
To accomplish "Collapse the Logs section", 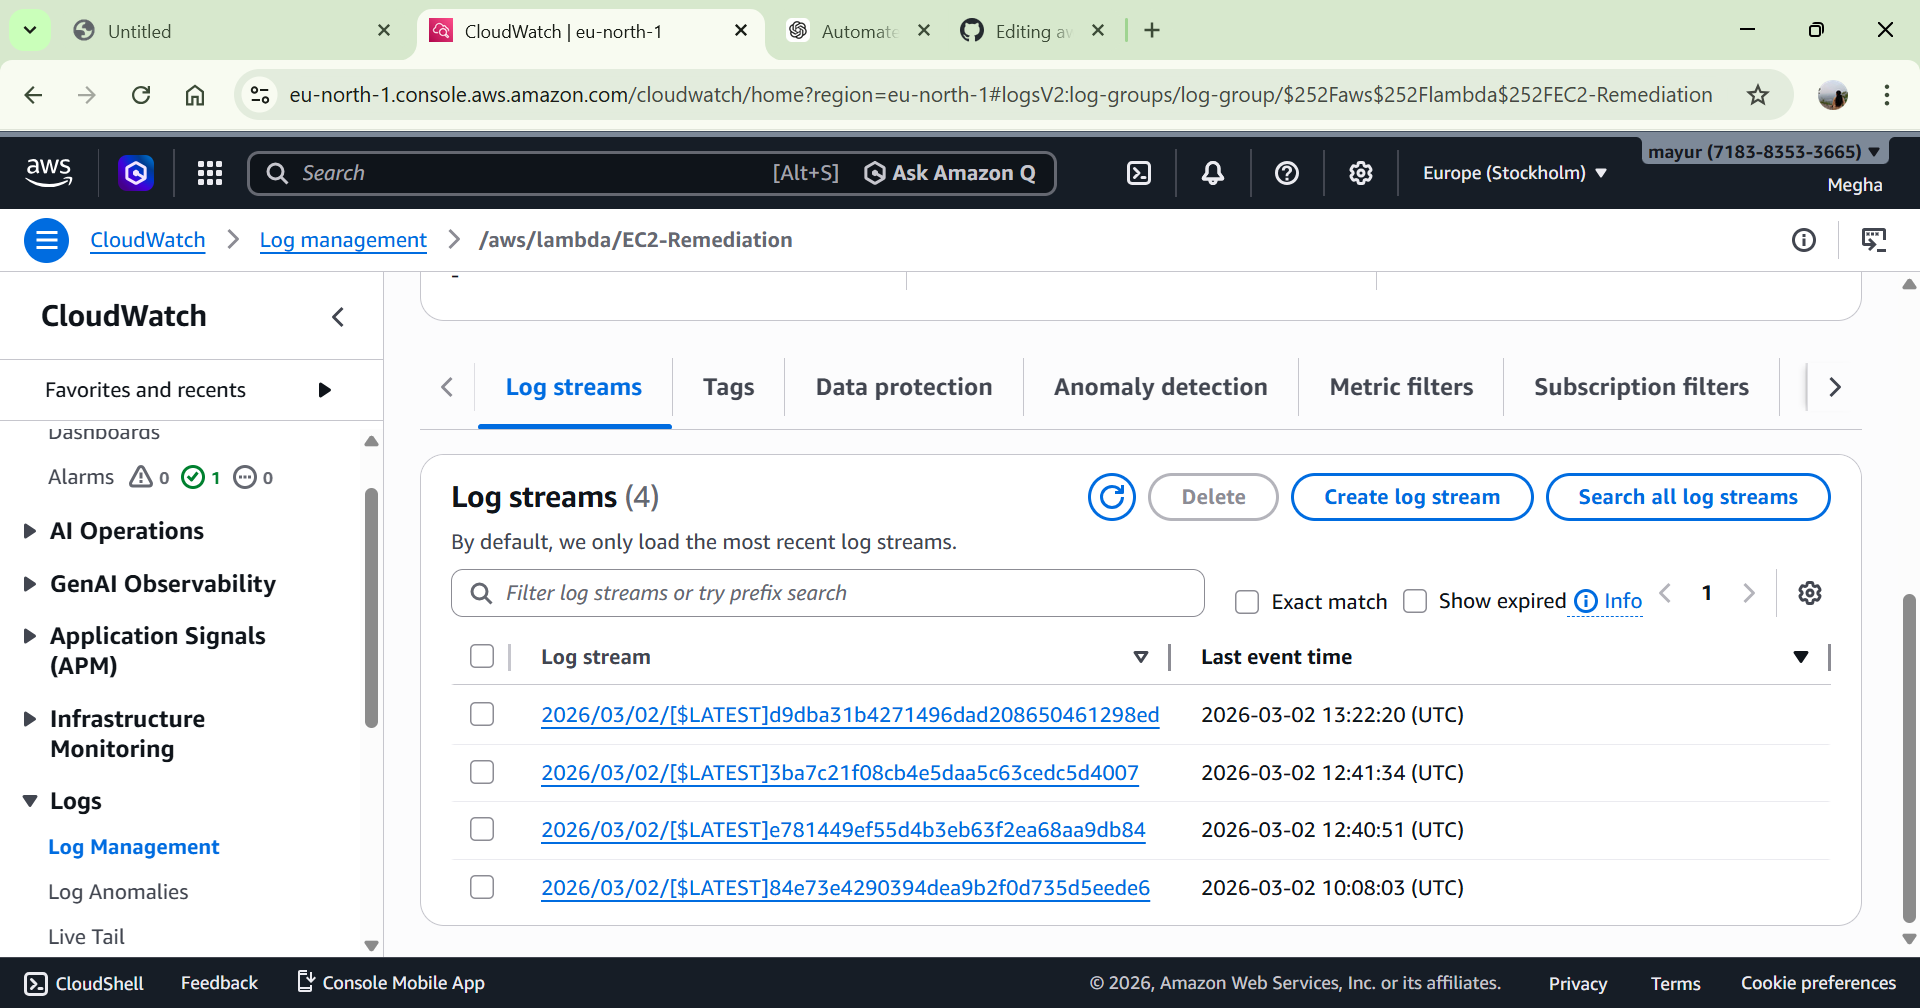I will click(x=30, y=801).
